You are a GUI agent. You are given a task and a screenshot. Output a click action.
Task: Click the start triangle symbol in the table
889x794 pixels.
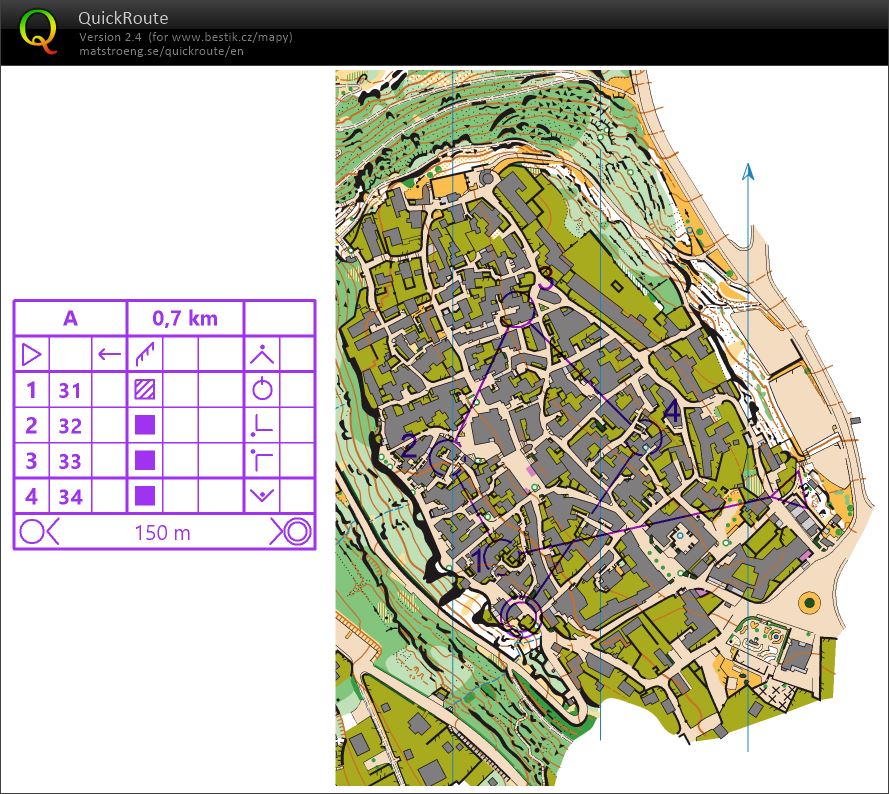pyautogui.click(x=31, y=353)
